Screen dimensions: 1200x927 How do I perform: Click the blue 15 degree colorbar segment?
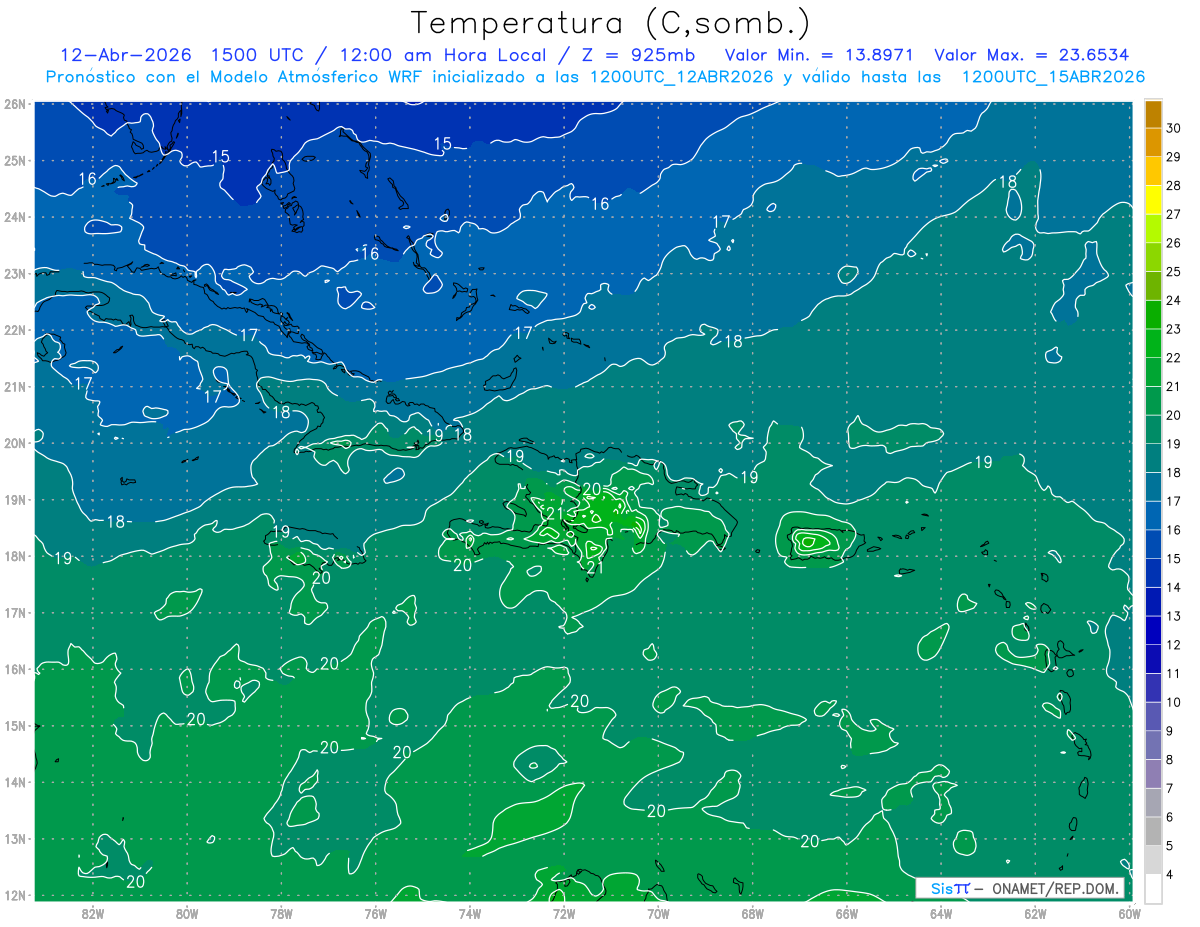[x=1153, y=544]
